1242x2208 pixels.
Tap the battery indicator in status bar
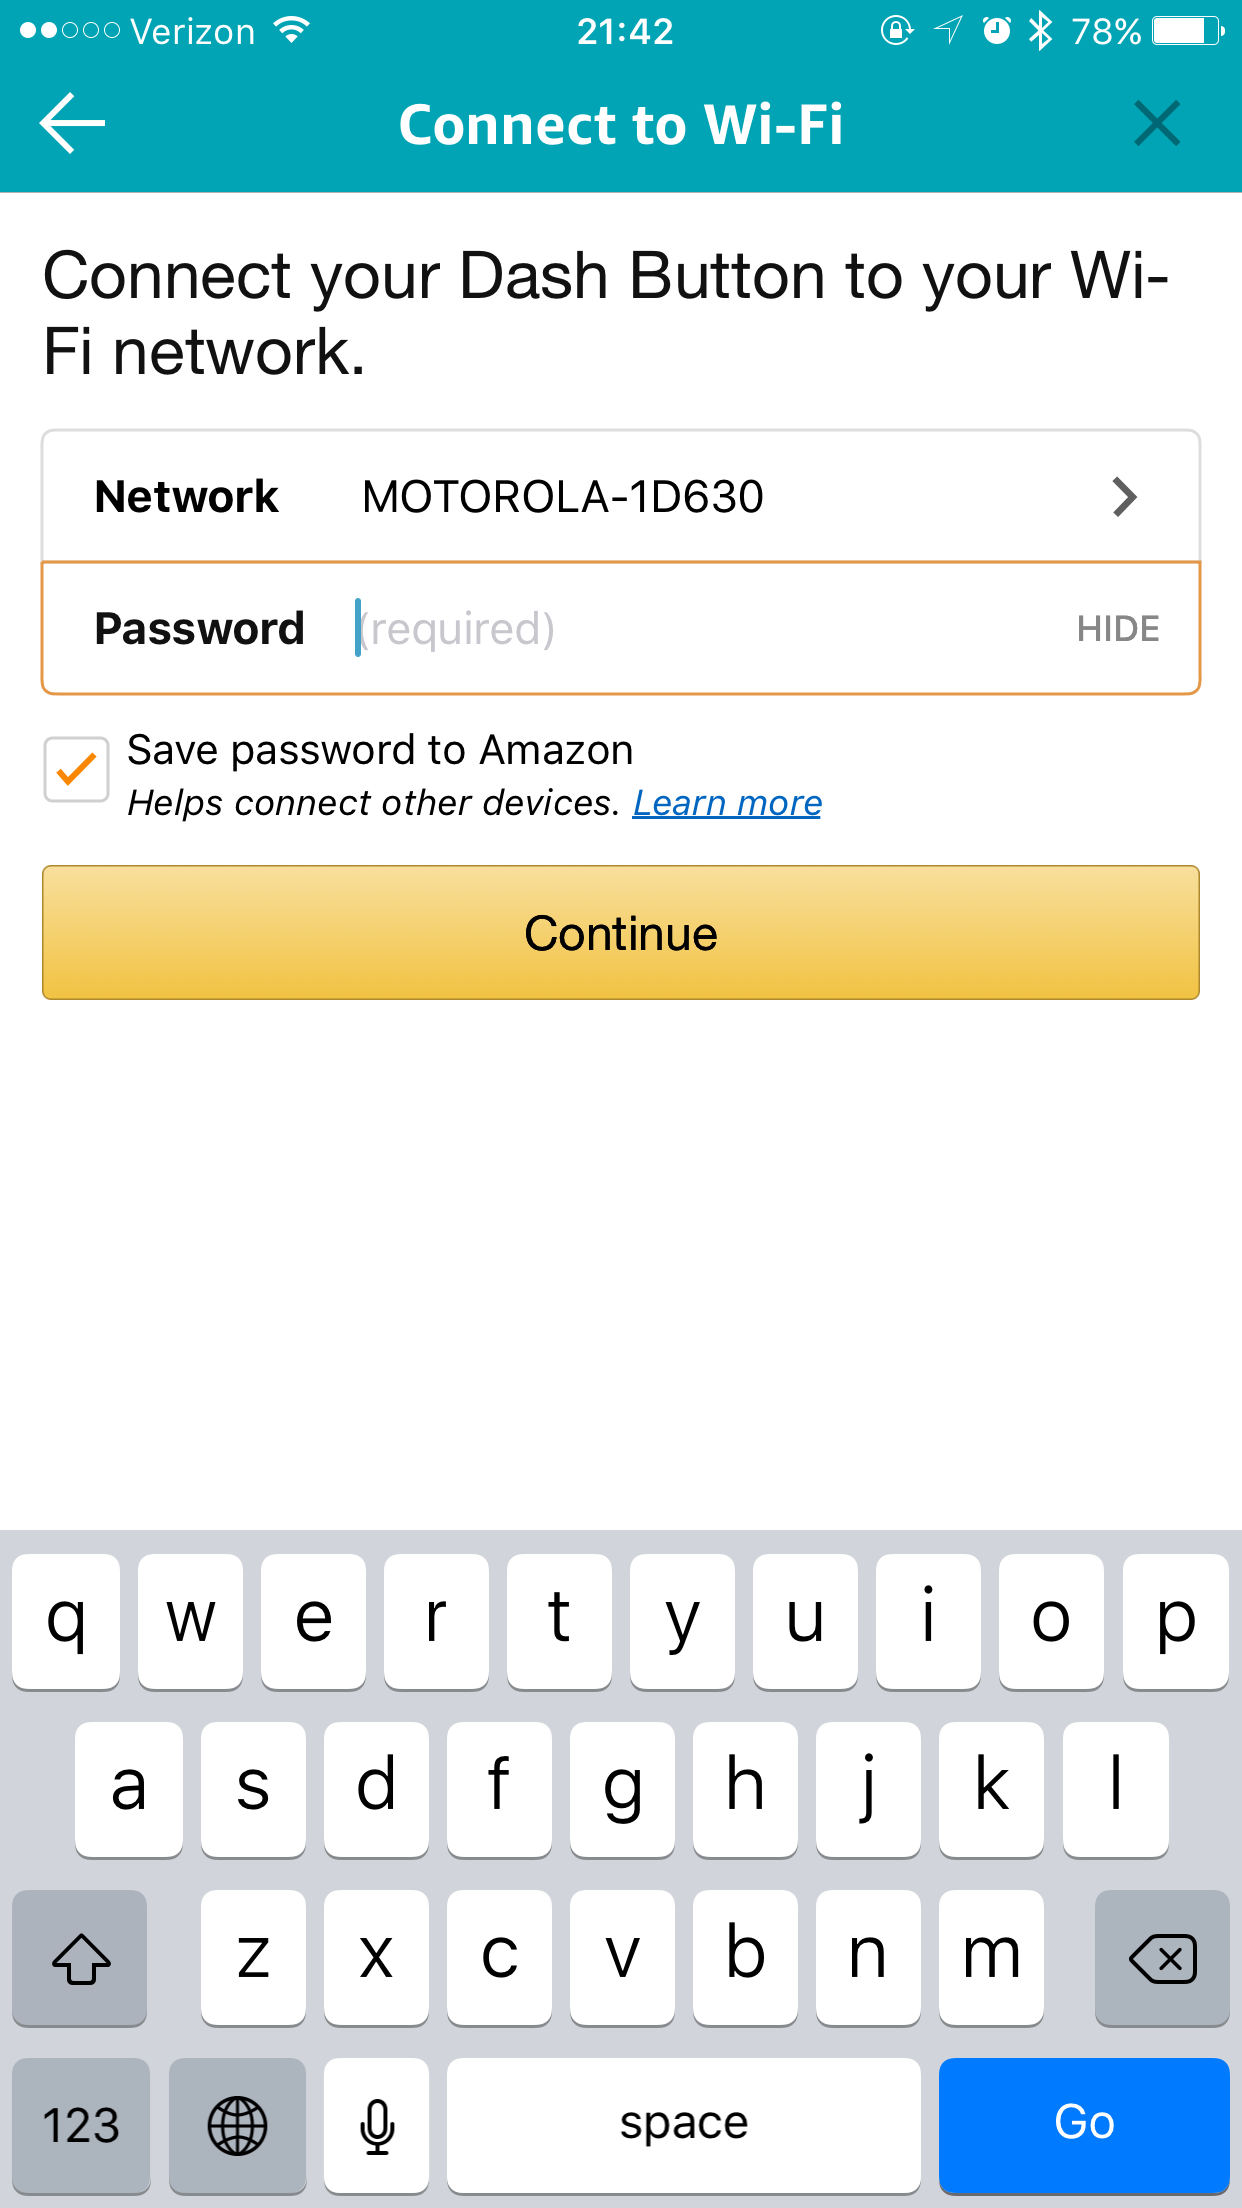pyautogui.click(x=1187, y=31)
